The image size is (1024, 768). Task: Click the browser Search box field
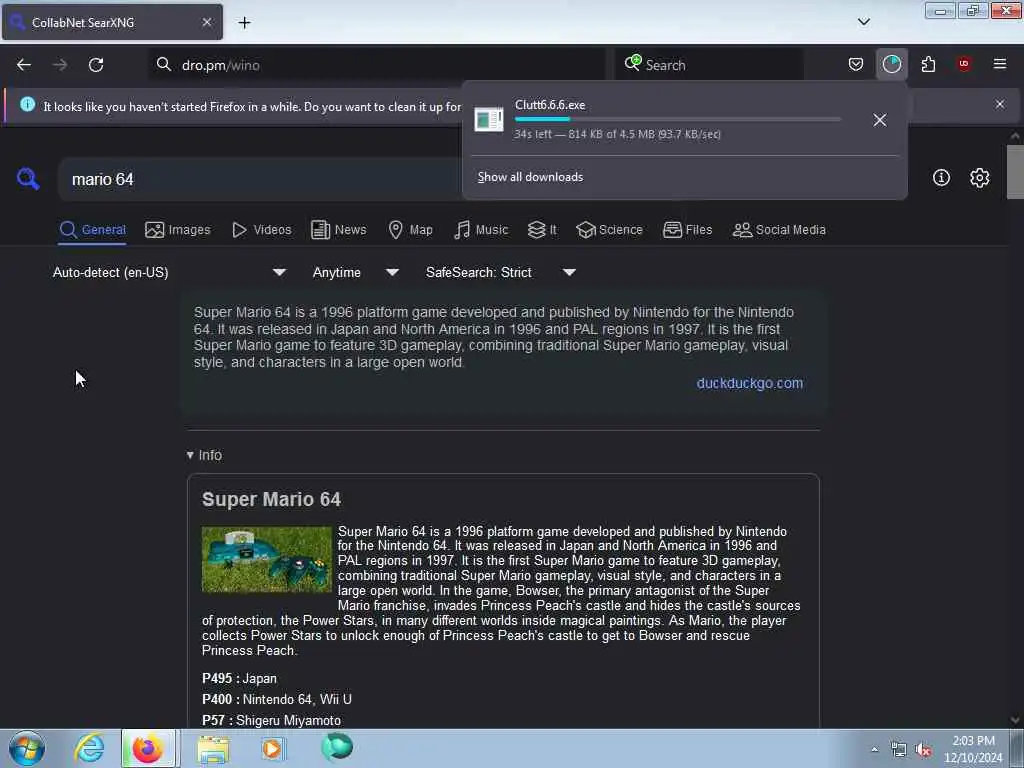(709, 65)
